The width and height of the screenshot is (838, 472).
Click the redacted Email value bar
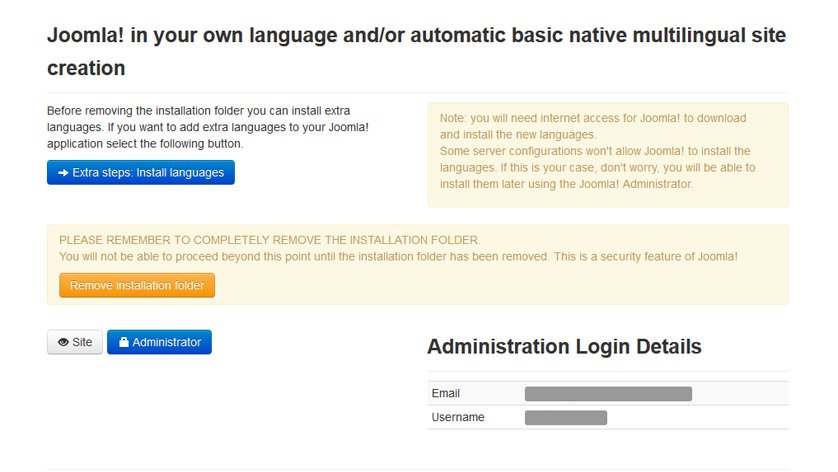click(x=608, y=394)
